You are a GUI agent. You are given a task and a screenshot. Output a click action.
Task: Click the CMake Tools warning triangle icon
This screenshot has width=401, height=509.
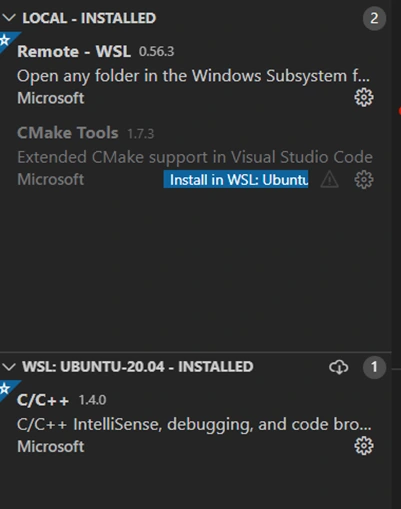[329, 180]
